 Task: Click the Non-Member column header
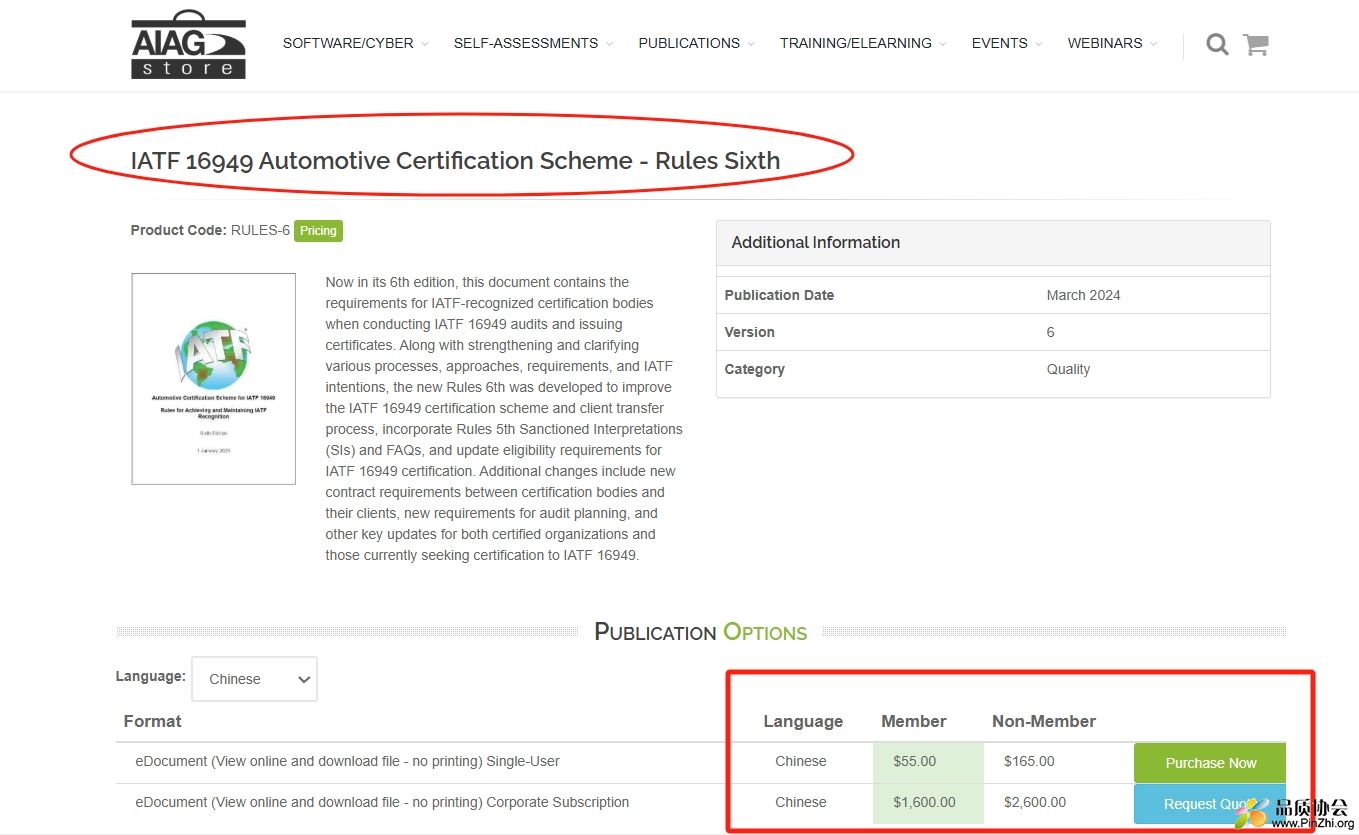pos(1044,721)
